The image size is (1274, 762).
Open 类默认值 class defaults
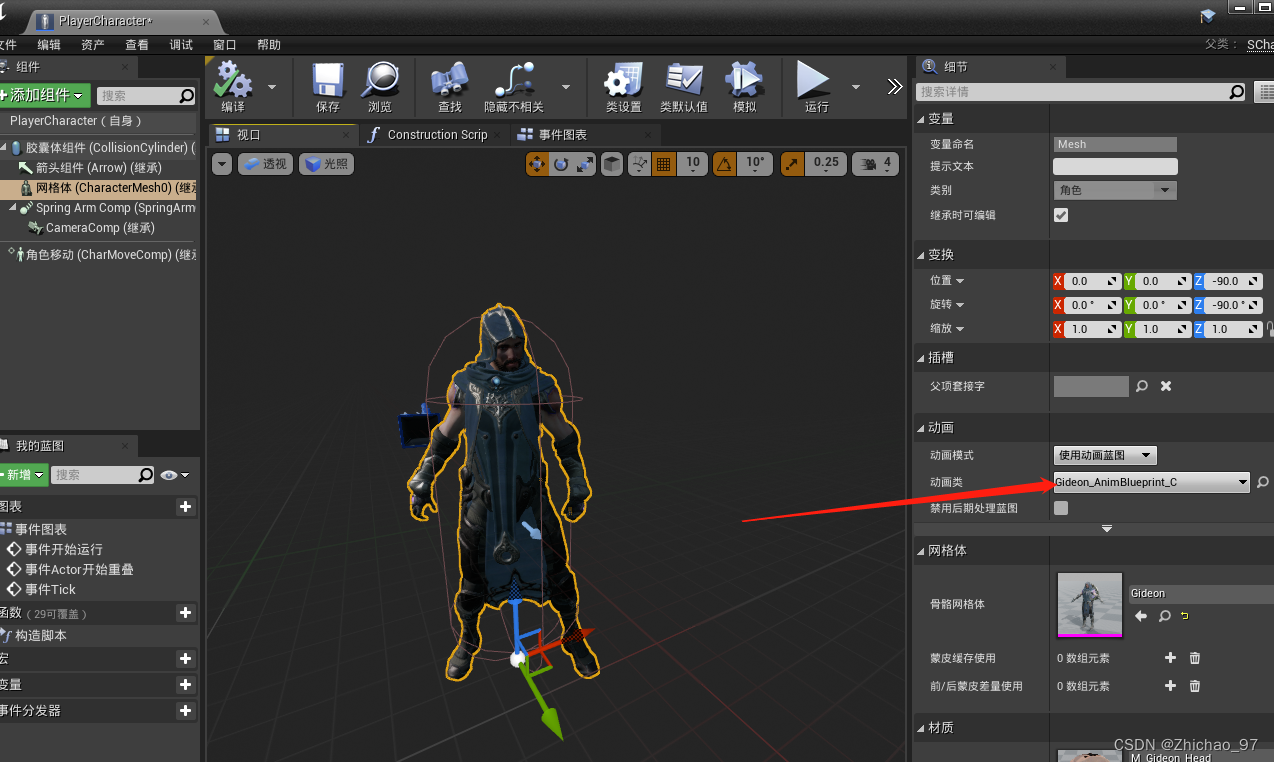pyautogui.click(x=684, y=87)
